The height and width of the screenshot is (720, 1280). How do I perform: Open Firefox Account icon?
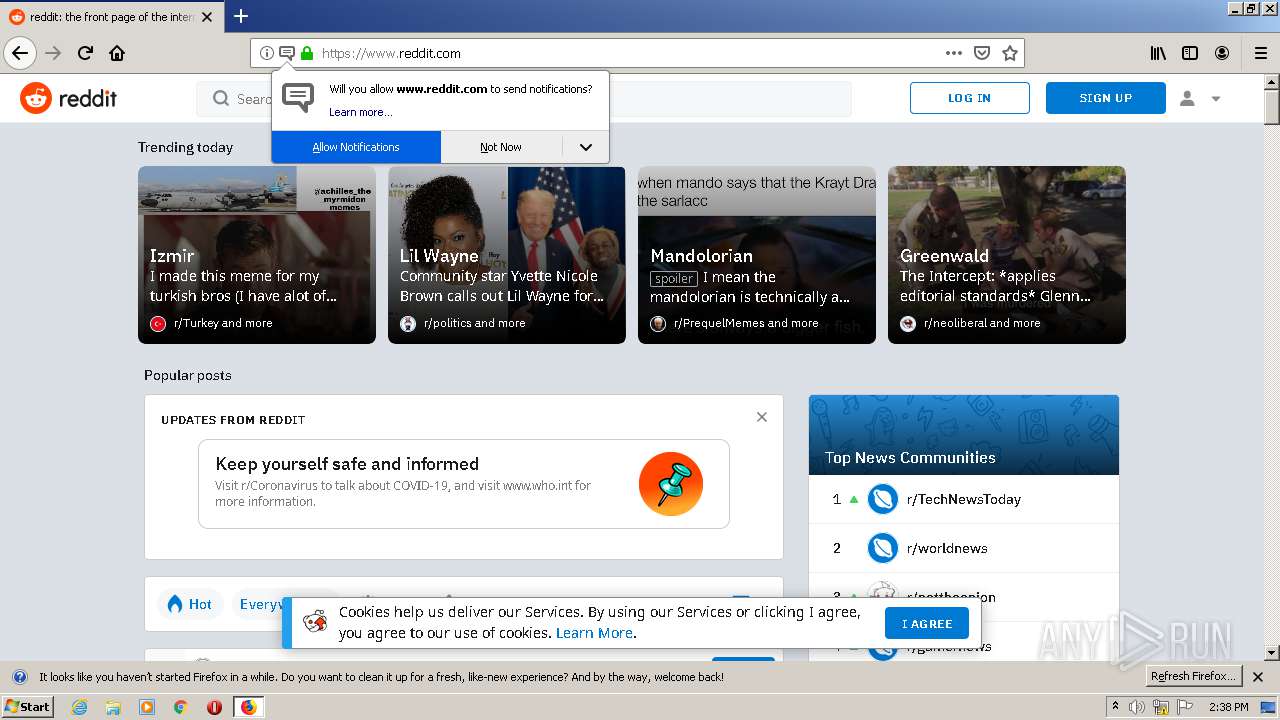pos(1222,53)
